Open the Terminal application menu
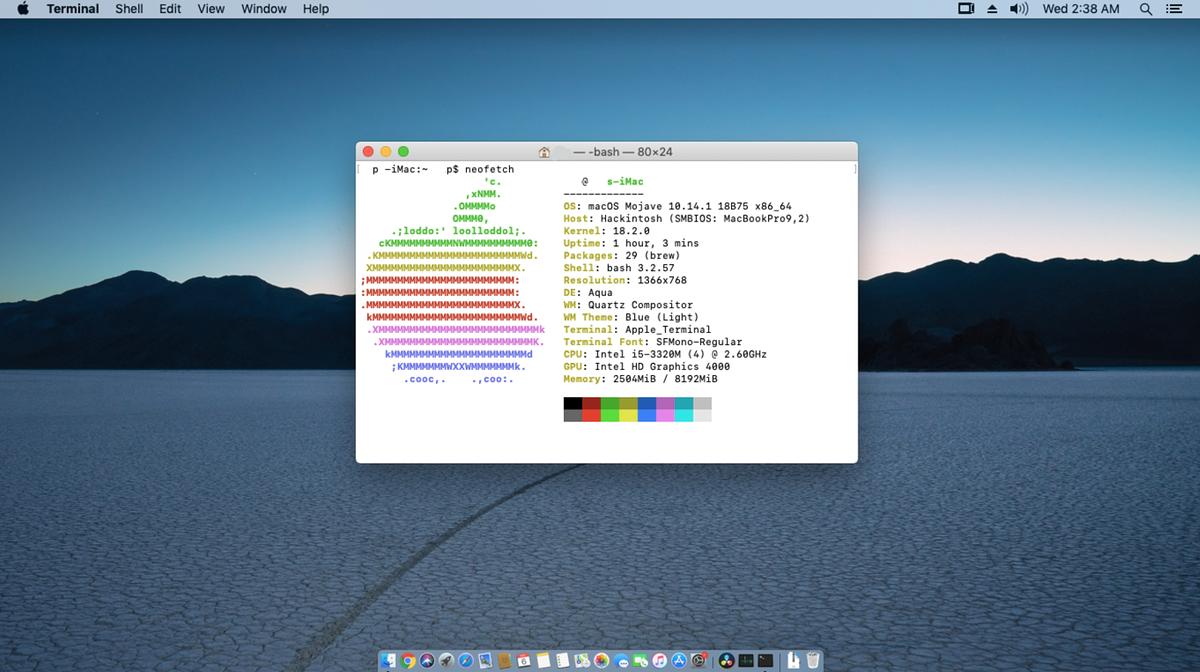The image size is (1200, 672). (x=73, y=9)
